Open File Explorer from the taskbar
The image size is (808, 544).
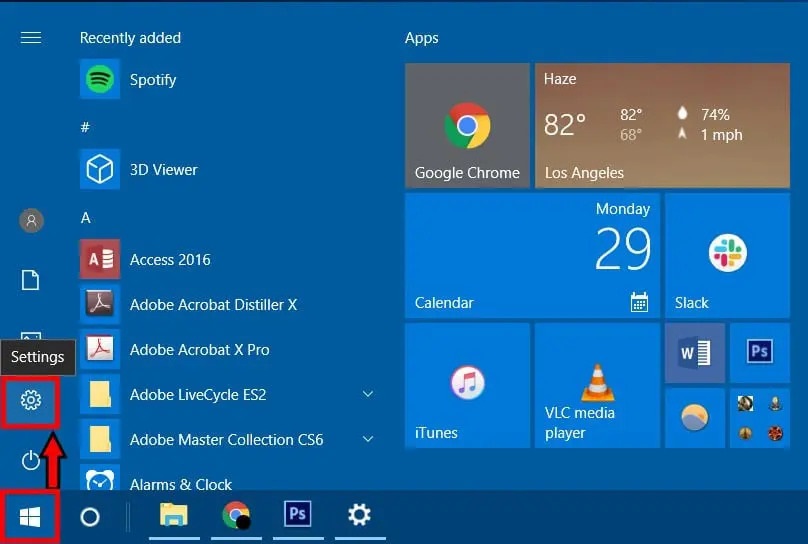(x=174, y=516)
